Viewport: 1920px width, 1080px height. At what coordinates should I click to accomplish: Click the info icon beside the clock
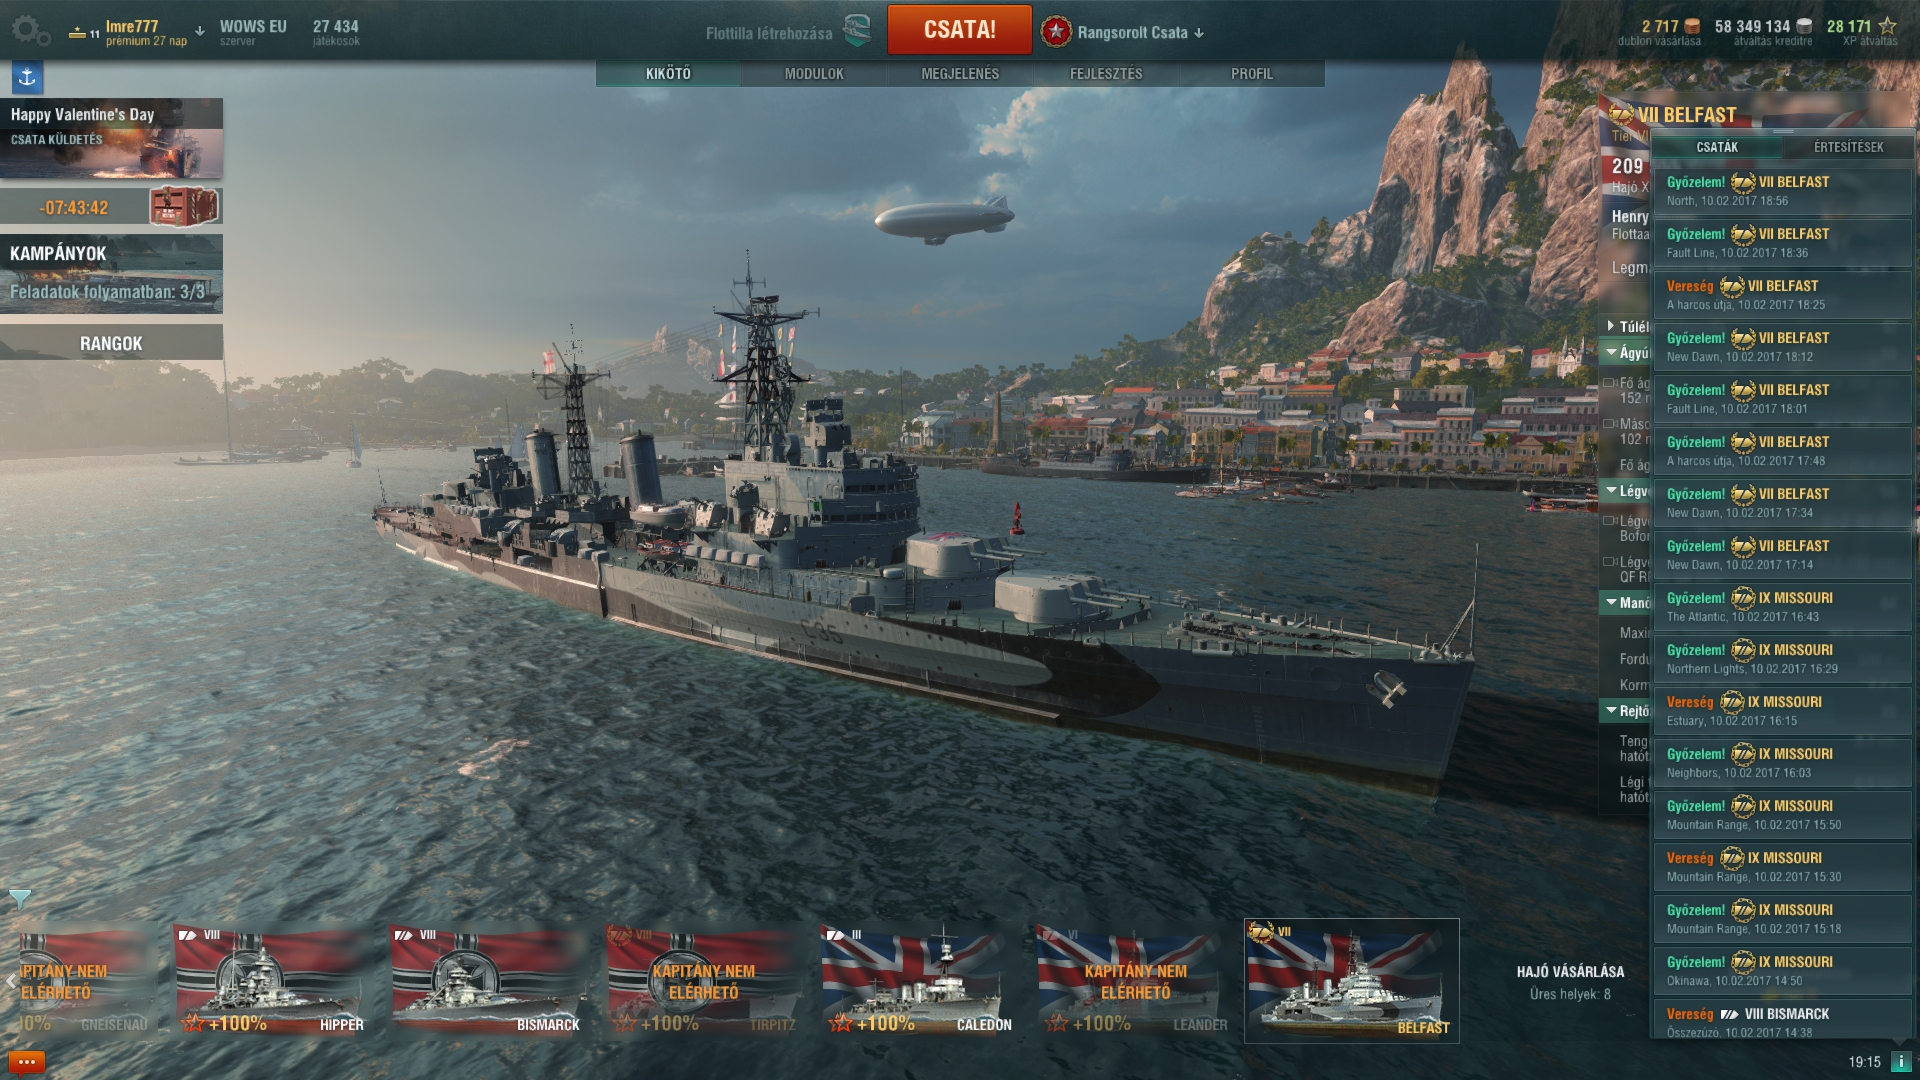(x=1900, y=1062)
